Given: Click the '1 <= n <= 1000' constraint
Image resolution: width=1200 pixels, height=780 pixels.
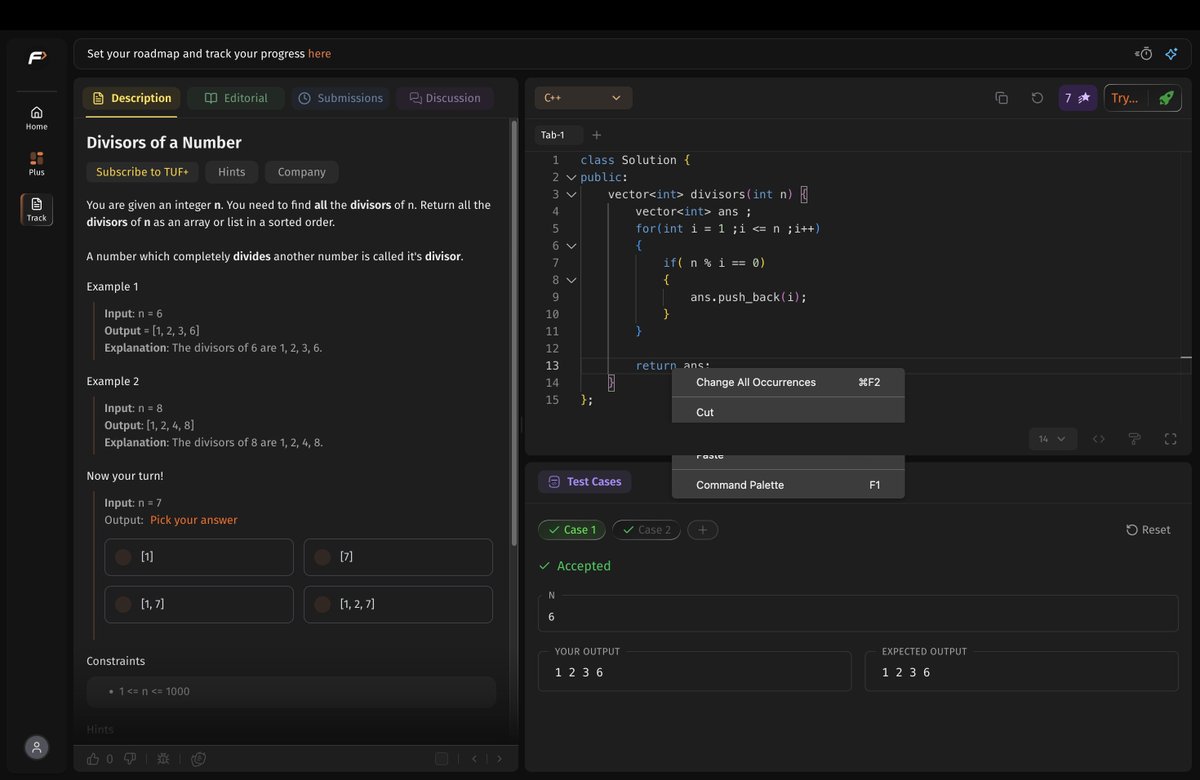Looking at the screenshot, I should pos(154,692).
